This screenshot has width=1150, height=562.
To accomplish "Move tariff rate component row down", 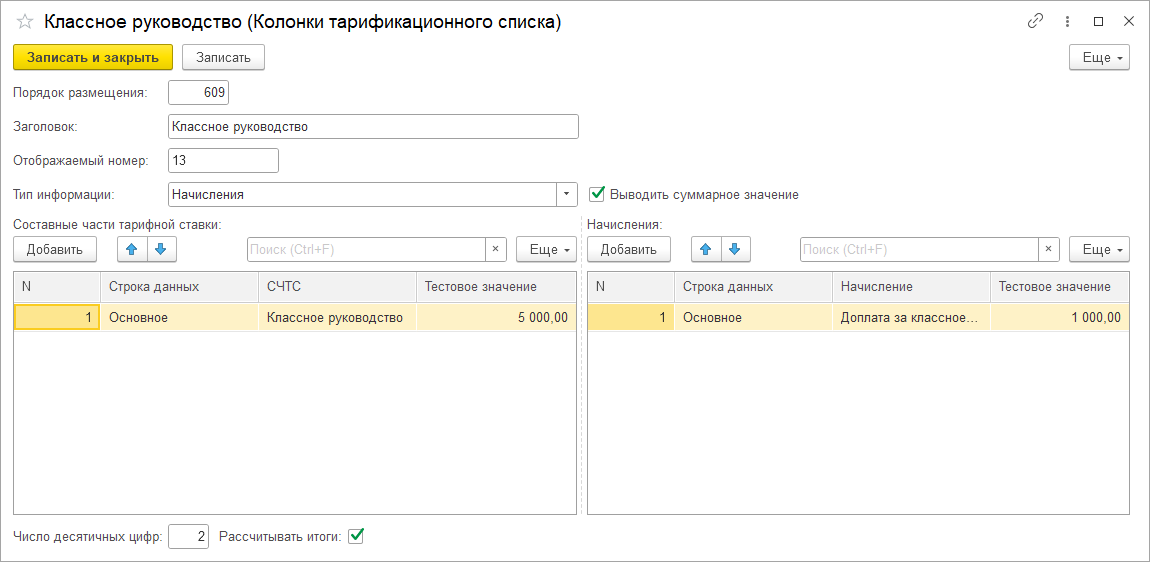I will tap(159, 249).
